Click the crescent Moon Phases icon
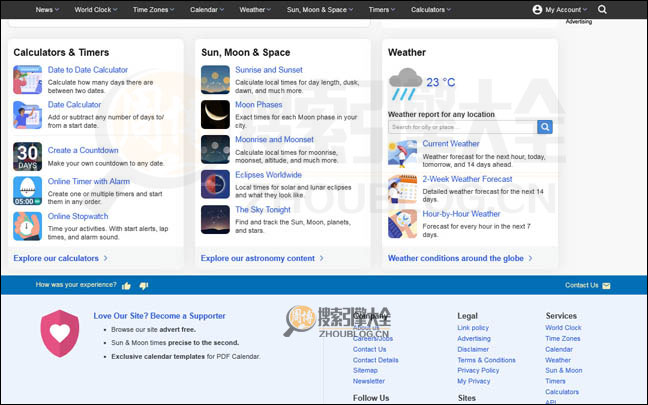The height and width of the screenshot is (405, 648). (x=215, y=114)
